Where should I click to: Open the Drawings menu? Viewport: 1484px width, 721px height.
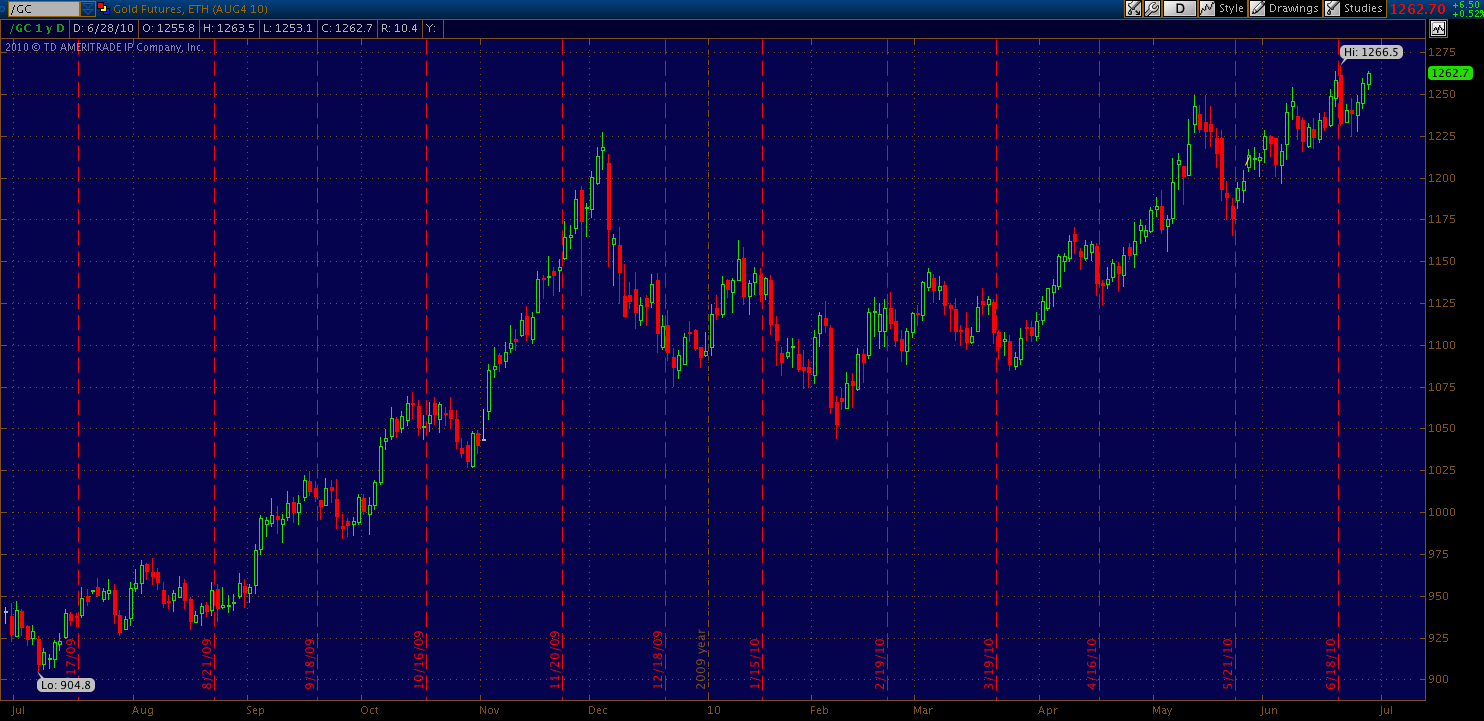tap(1294, 8)
